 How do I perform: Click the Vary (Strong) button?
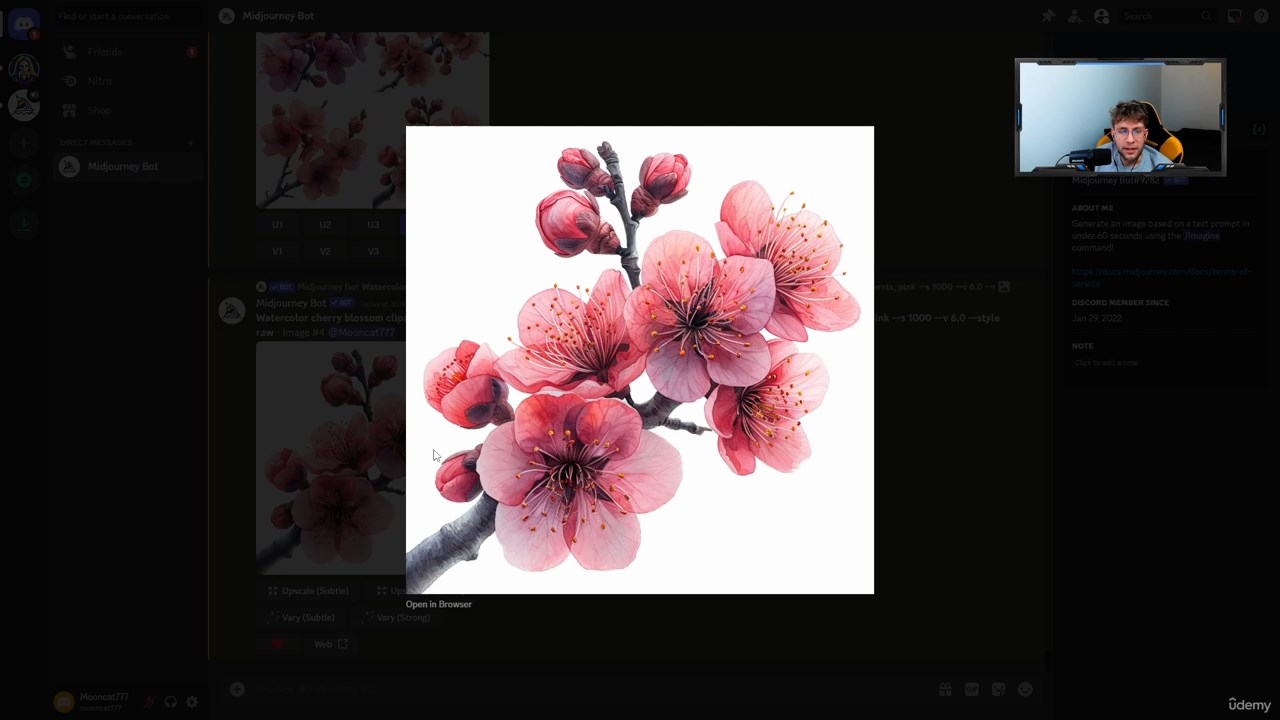396,618
